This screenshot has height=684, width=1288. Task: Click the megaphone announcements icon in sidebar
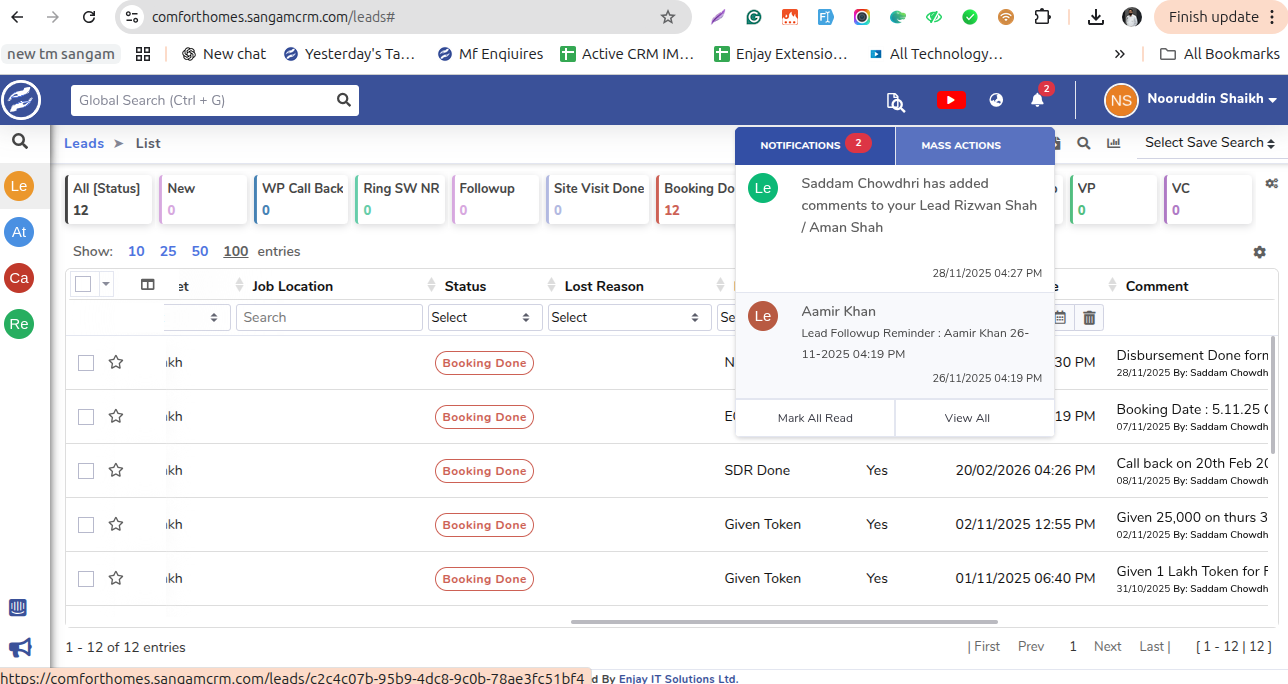click(19, 648)
